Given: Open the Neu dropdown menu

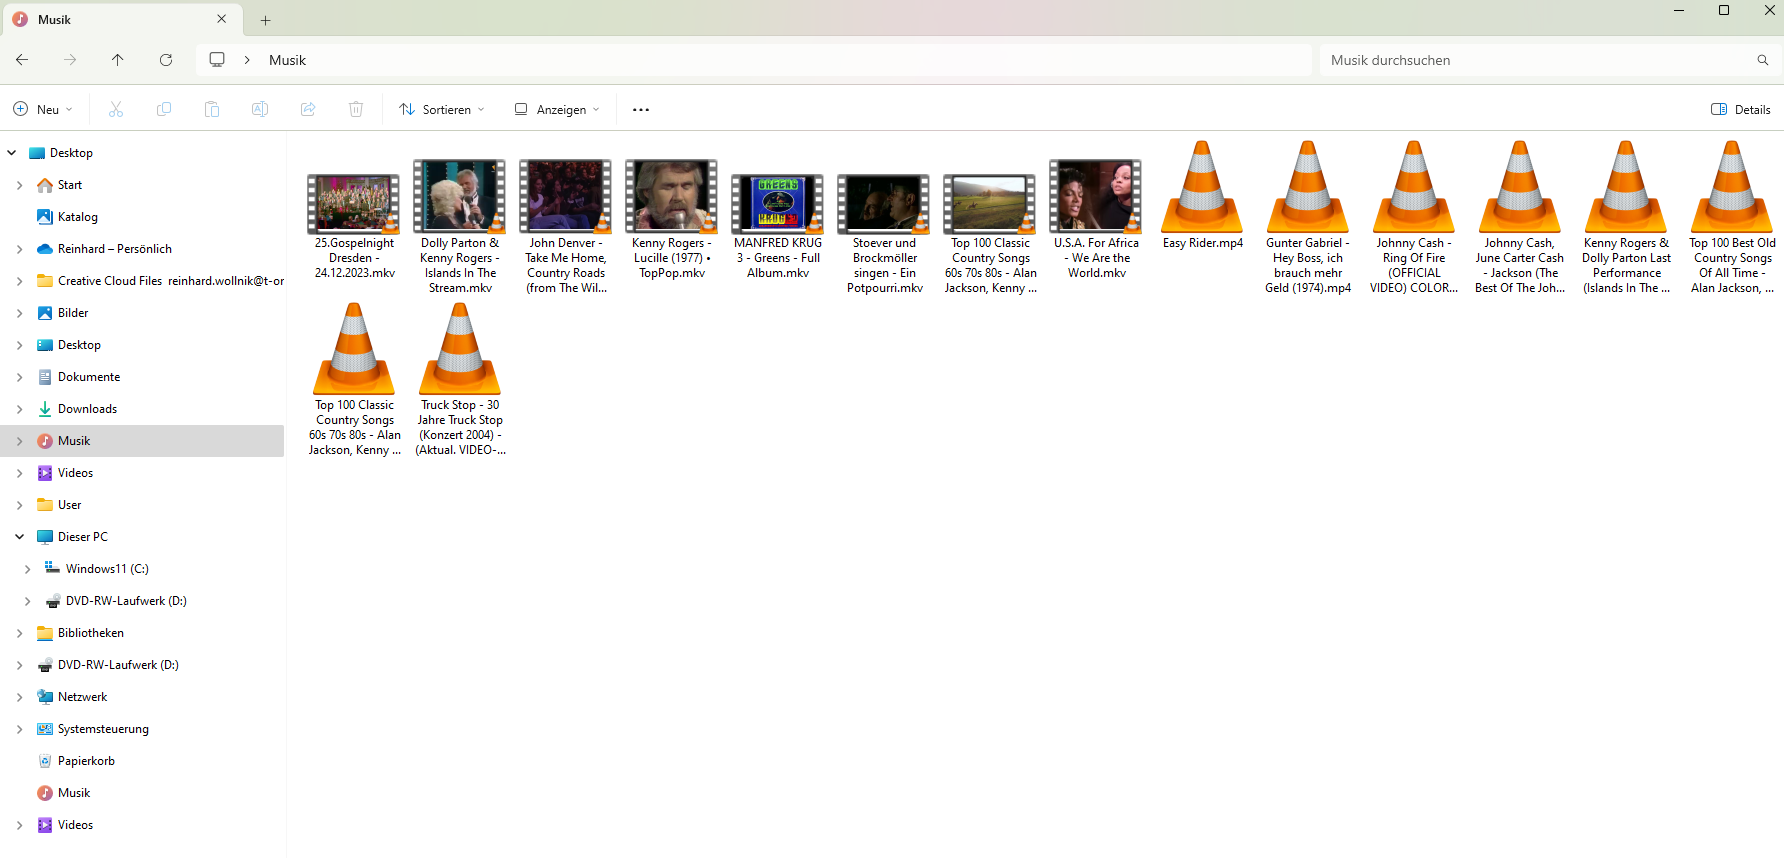Looking at the screenshot, I should click(x=43, y=109).
